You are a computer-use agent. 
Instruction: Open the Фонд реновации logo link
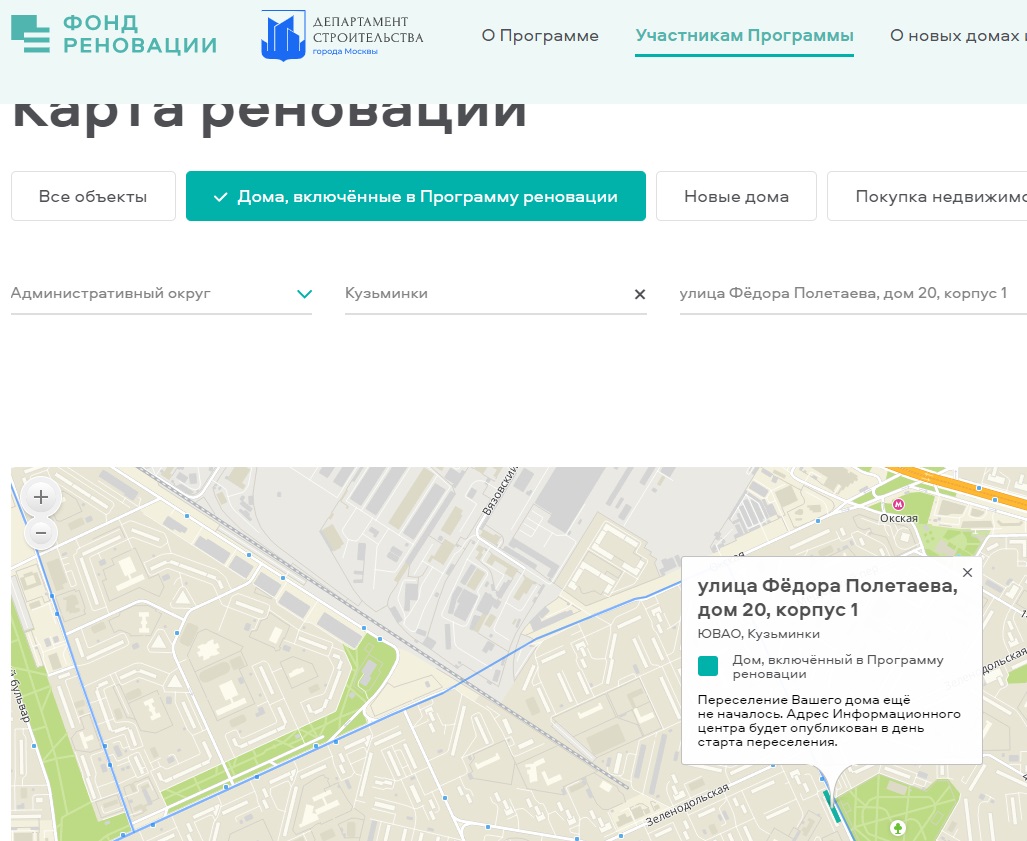(x=114, y=33)
